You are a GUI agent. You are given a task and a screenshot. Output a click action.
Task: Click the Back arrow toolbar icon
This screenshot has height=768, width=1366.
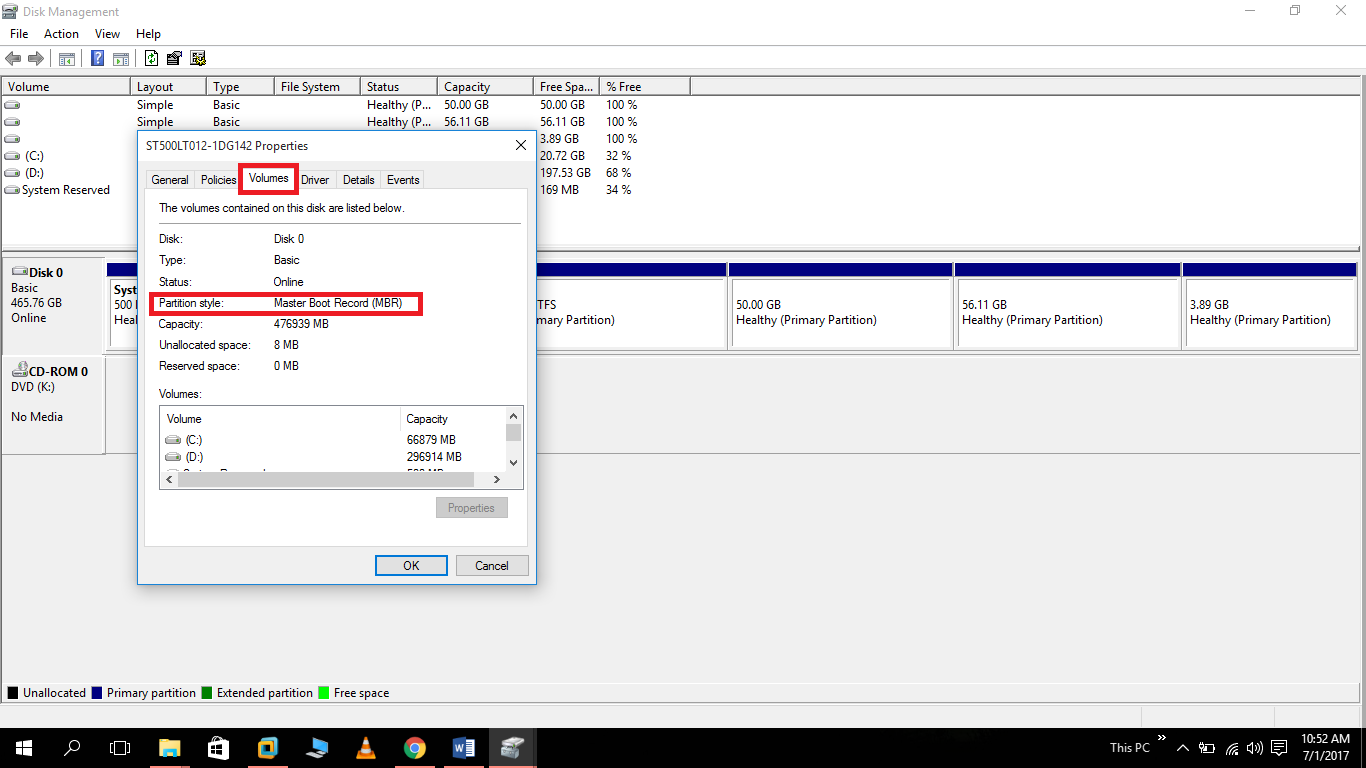pyautogui.click(x=13, y=57)
